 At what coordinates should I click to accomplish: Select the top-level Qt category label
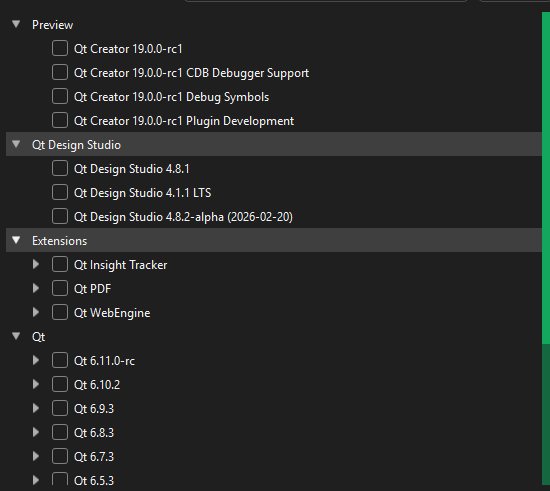click(x=39, y=337)
